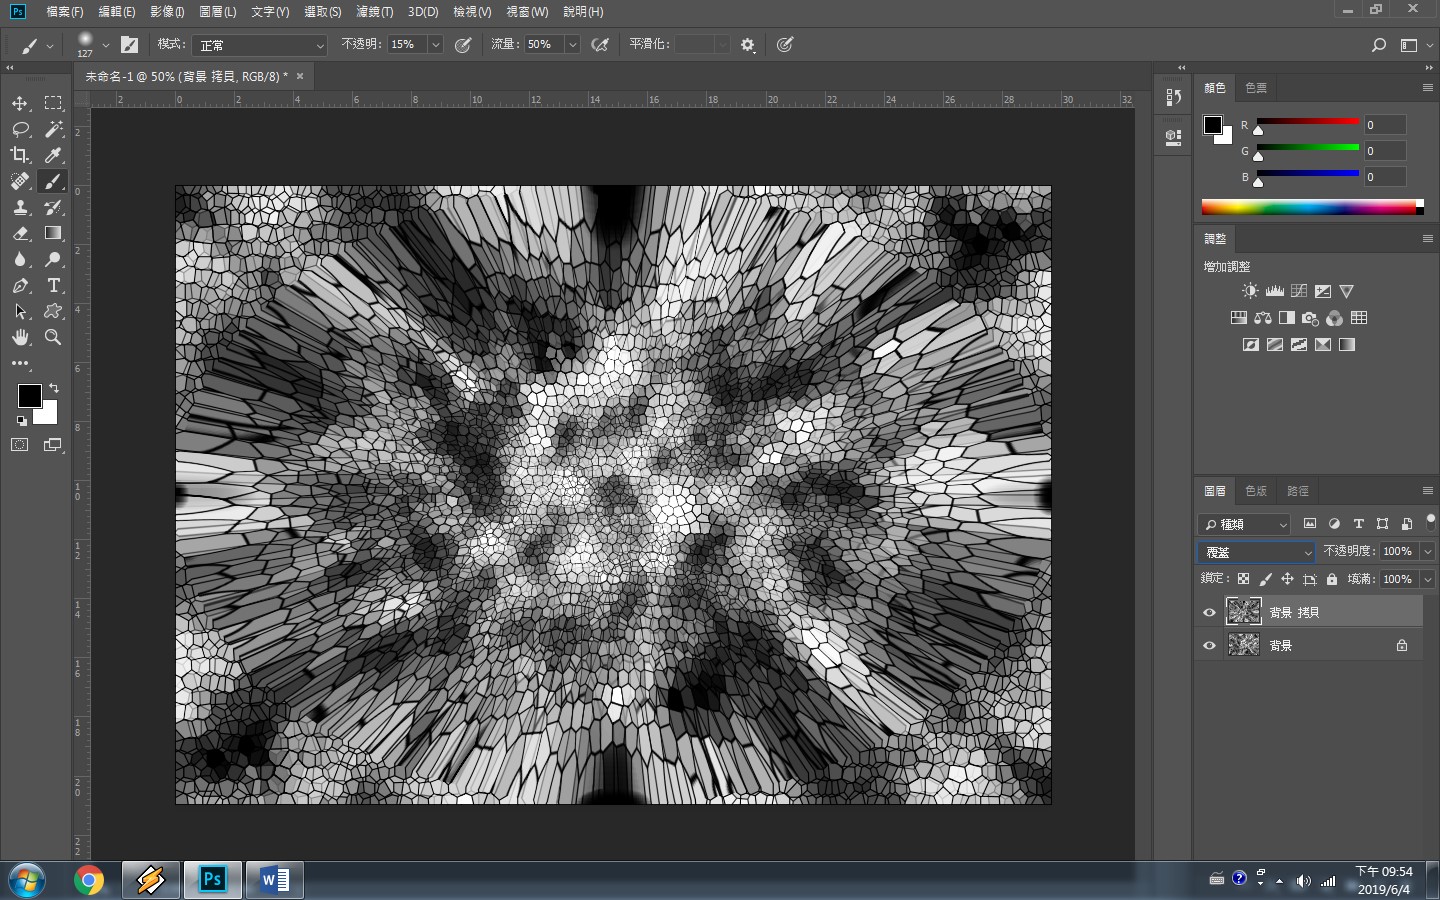Open the 視窗(W) menu
This screenshot has width=1440, height=900.
click(x=527, y=12)
